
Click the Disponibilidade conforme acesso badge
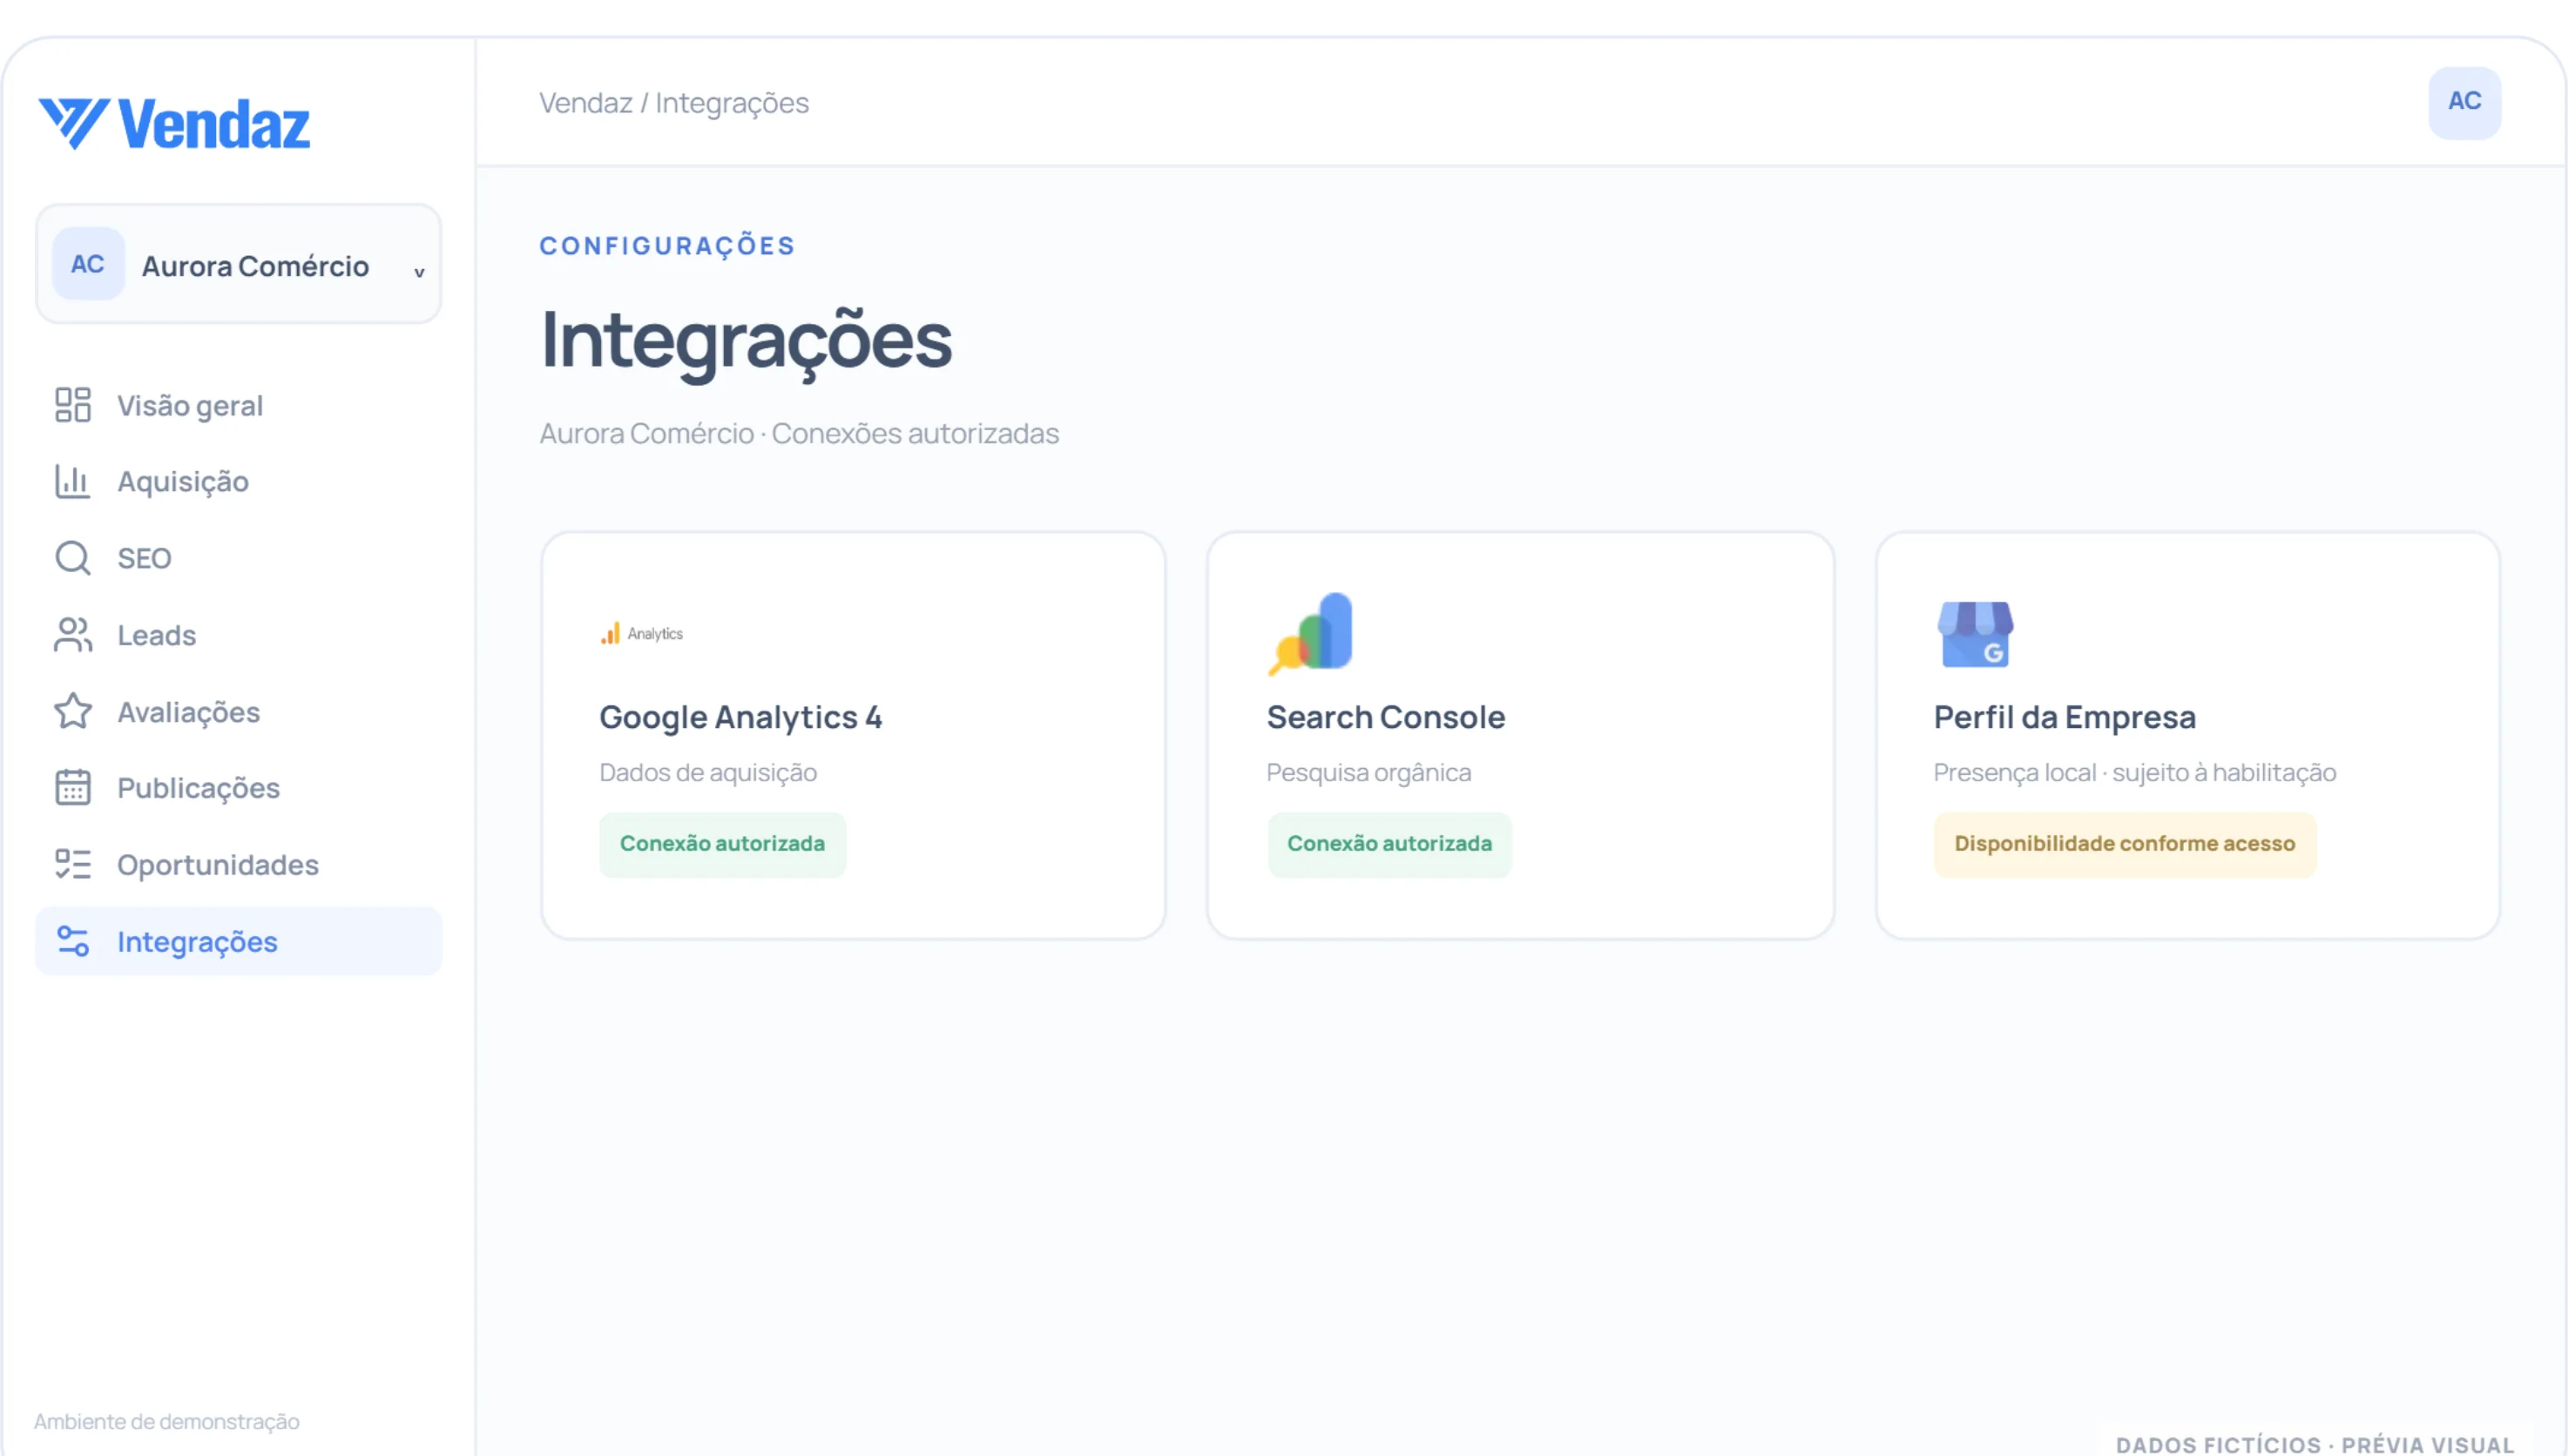click(2124, 843)
